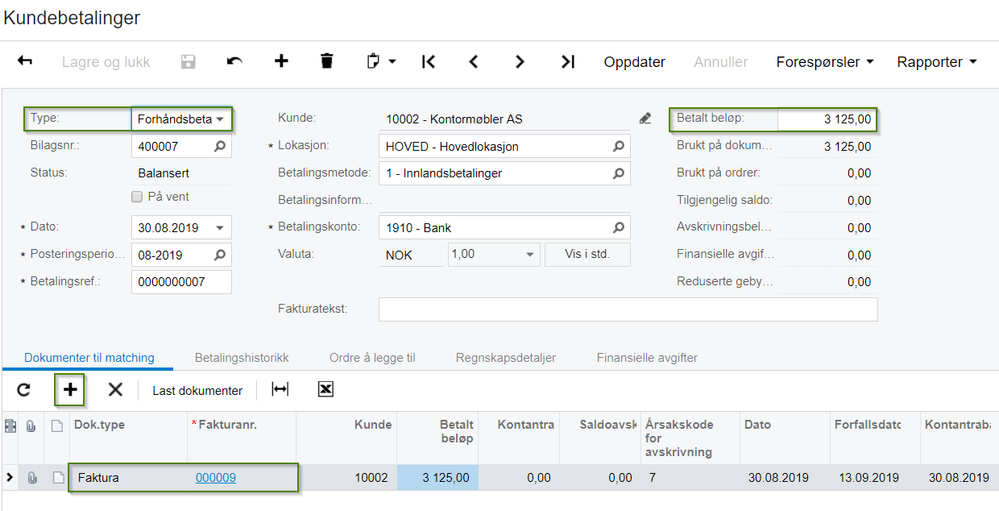
Task: Click the Årsakskode cell showing 7
Action: coord(690,478)
